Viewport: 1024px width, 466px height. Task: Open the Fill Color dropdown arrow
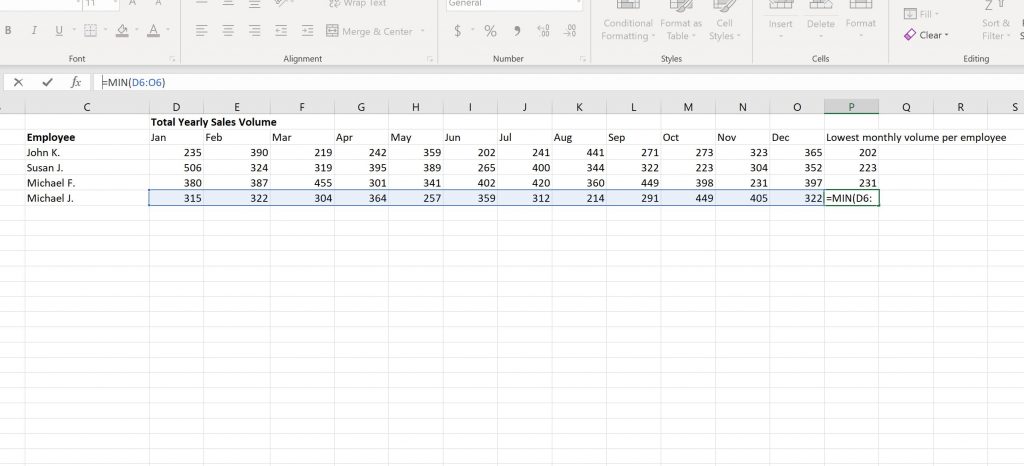(x=137, y=31)
